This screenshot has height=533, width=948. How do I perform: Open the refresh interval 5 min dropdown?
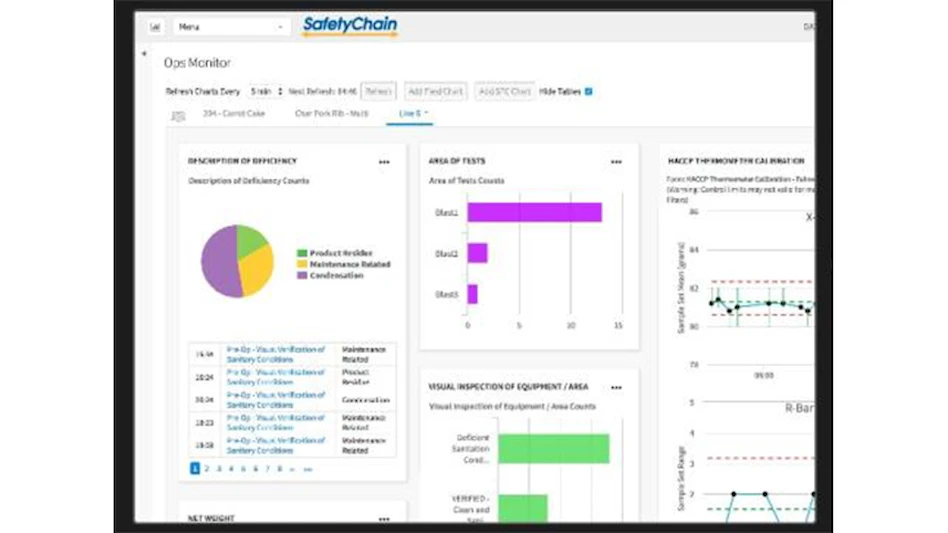pyautogui.click(x=266, y=91)
